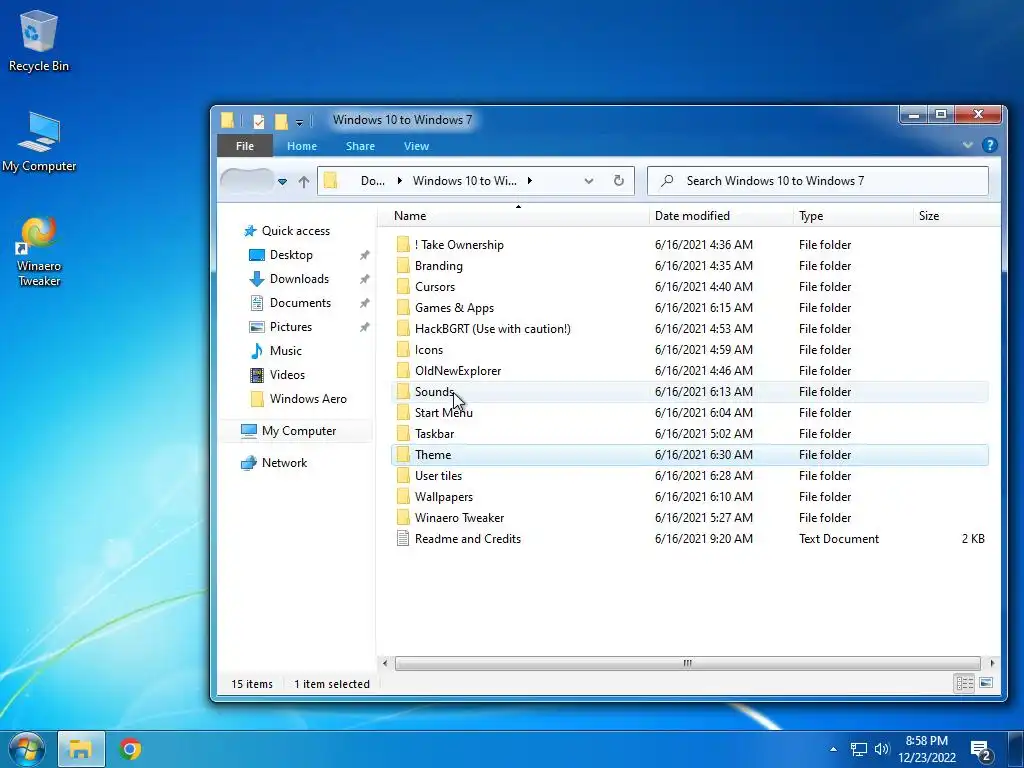Viewport: 1024px width, 768px height.
Task: Go up one folder level
Action: tap(304, 182)
